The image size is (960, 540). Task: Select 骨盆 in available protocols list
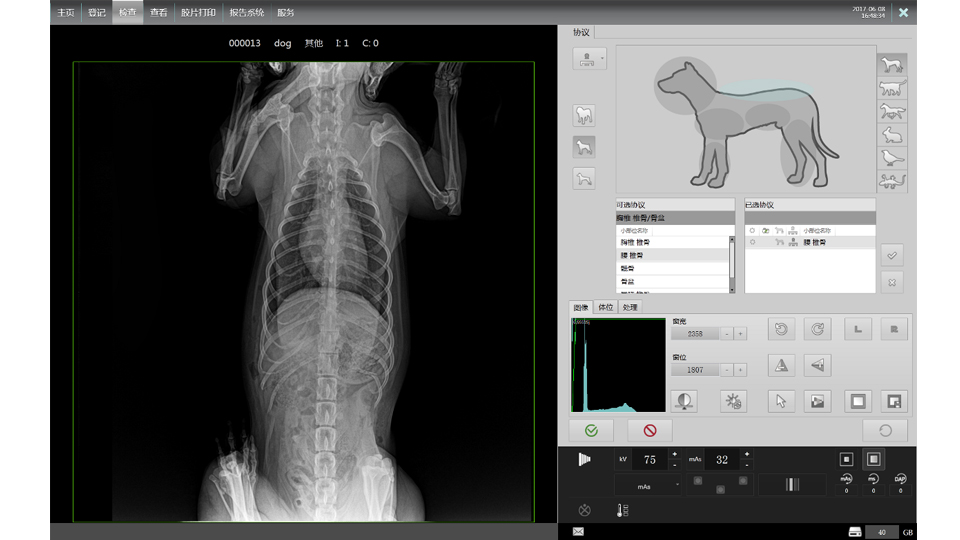627,281
